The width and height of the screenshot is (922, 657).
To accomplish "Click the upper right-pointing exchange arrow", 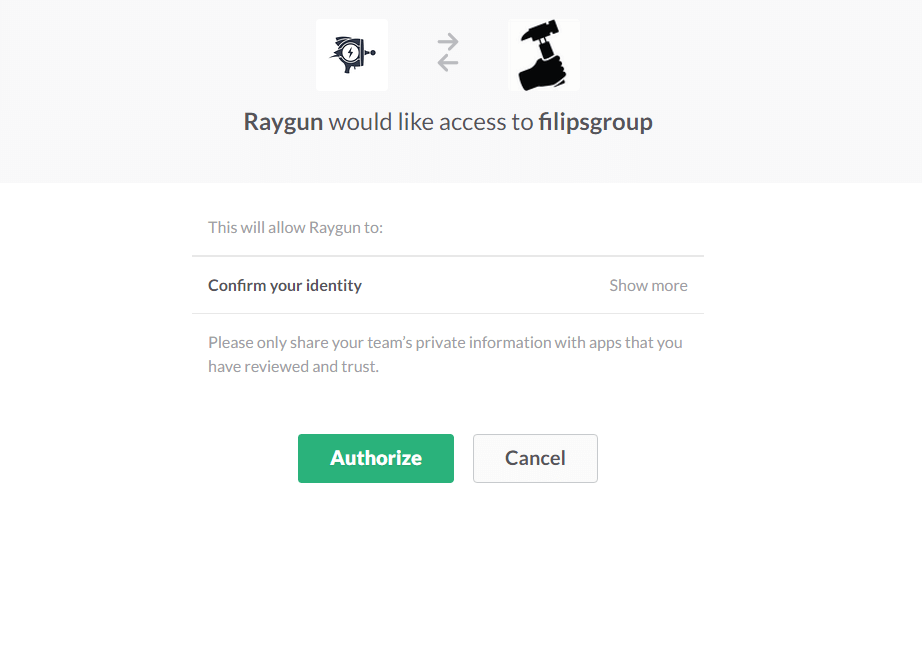I will [x=448, y=43].
